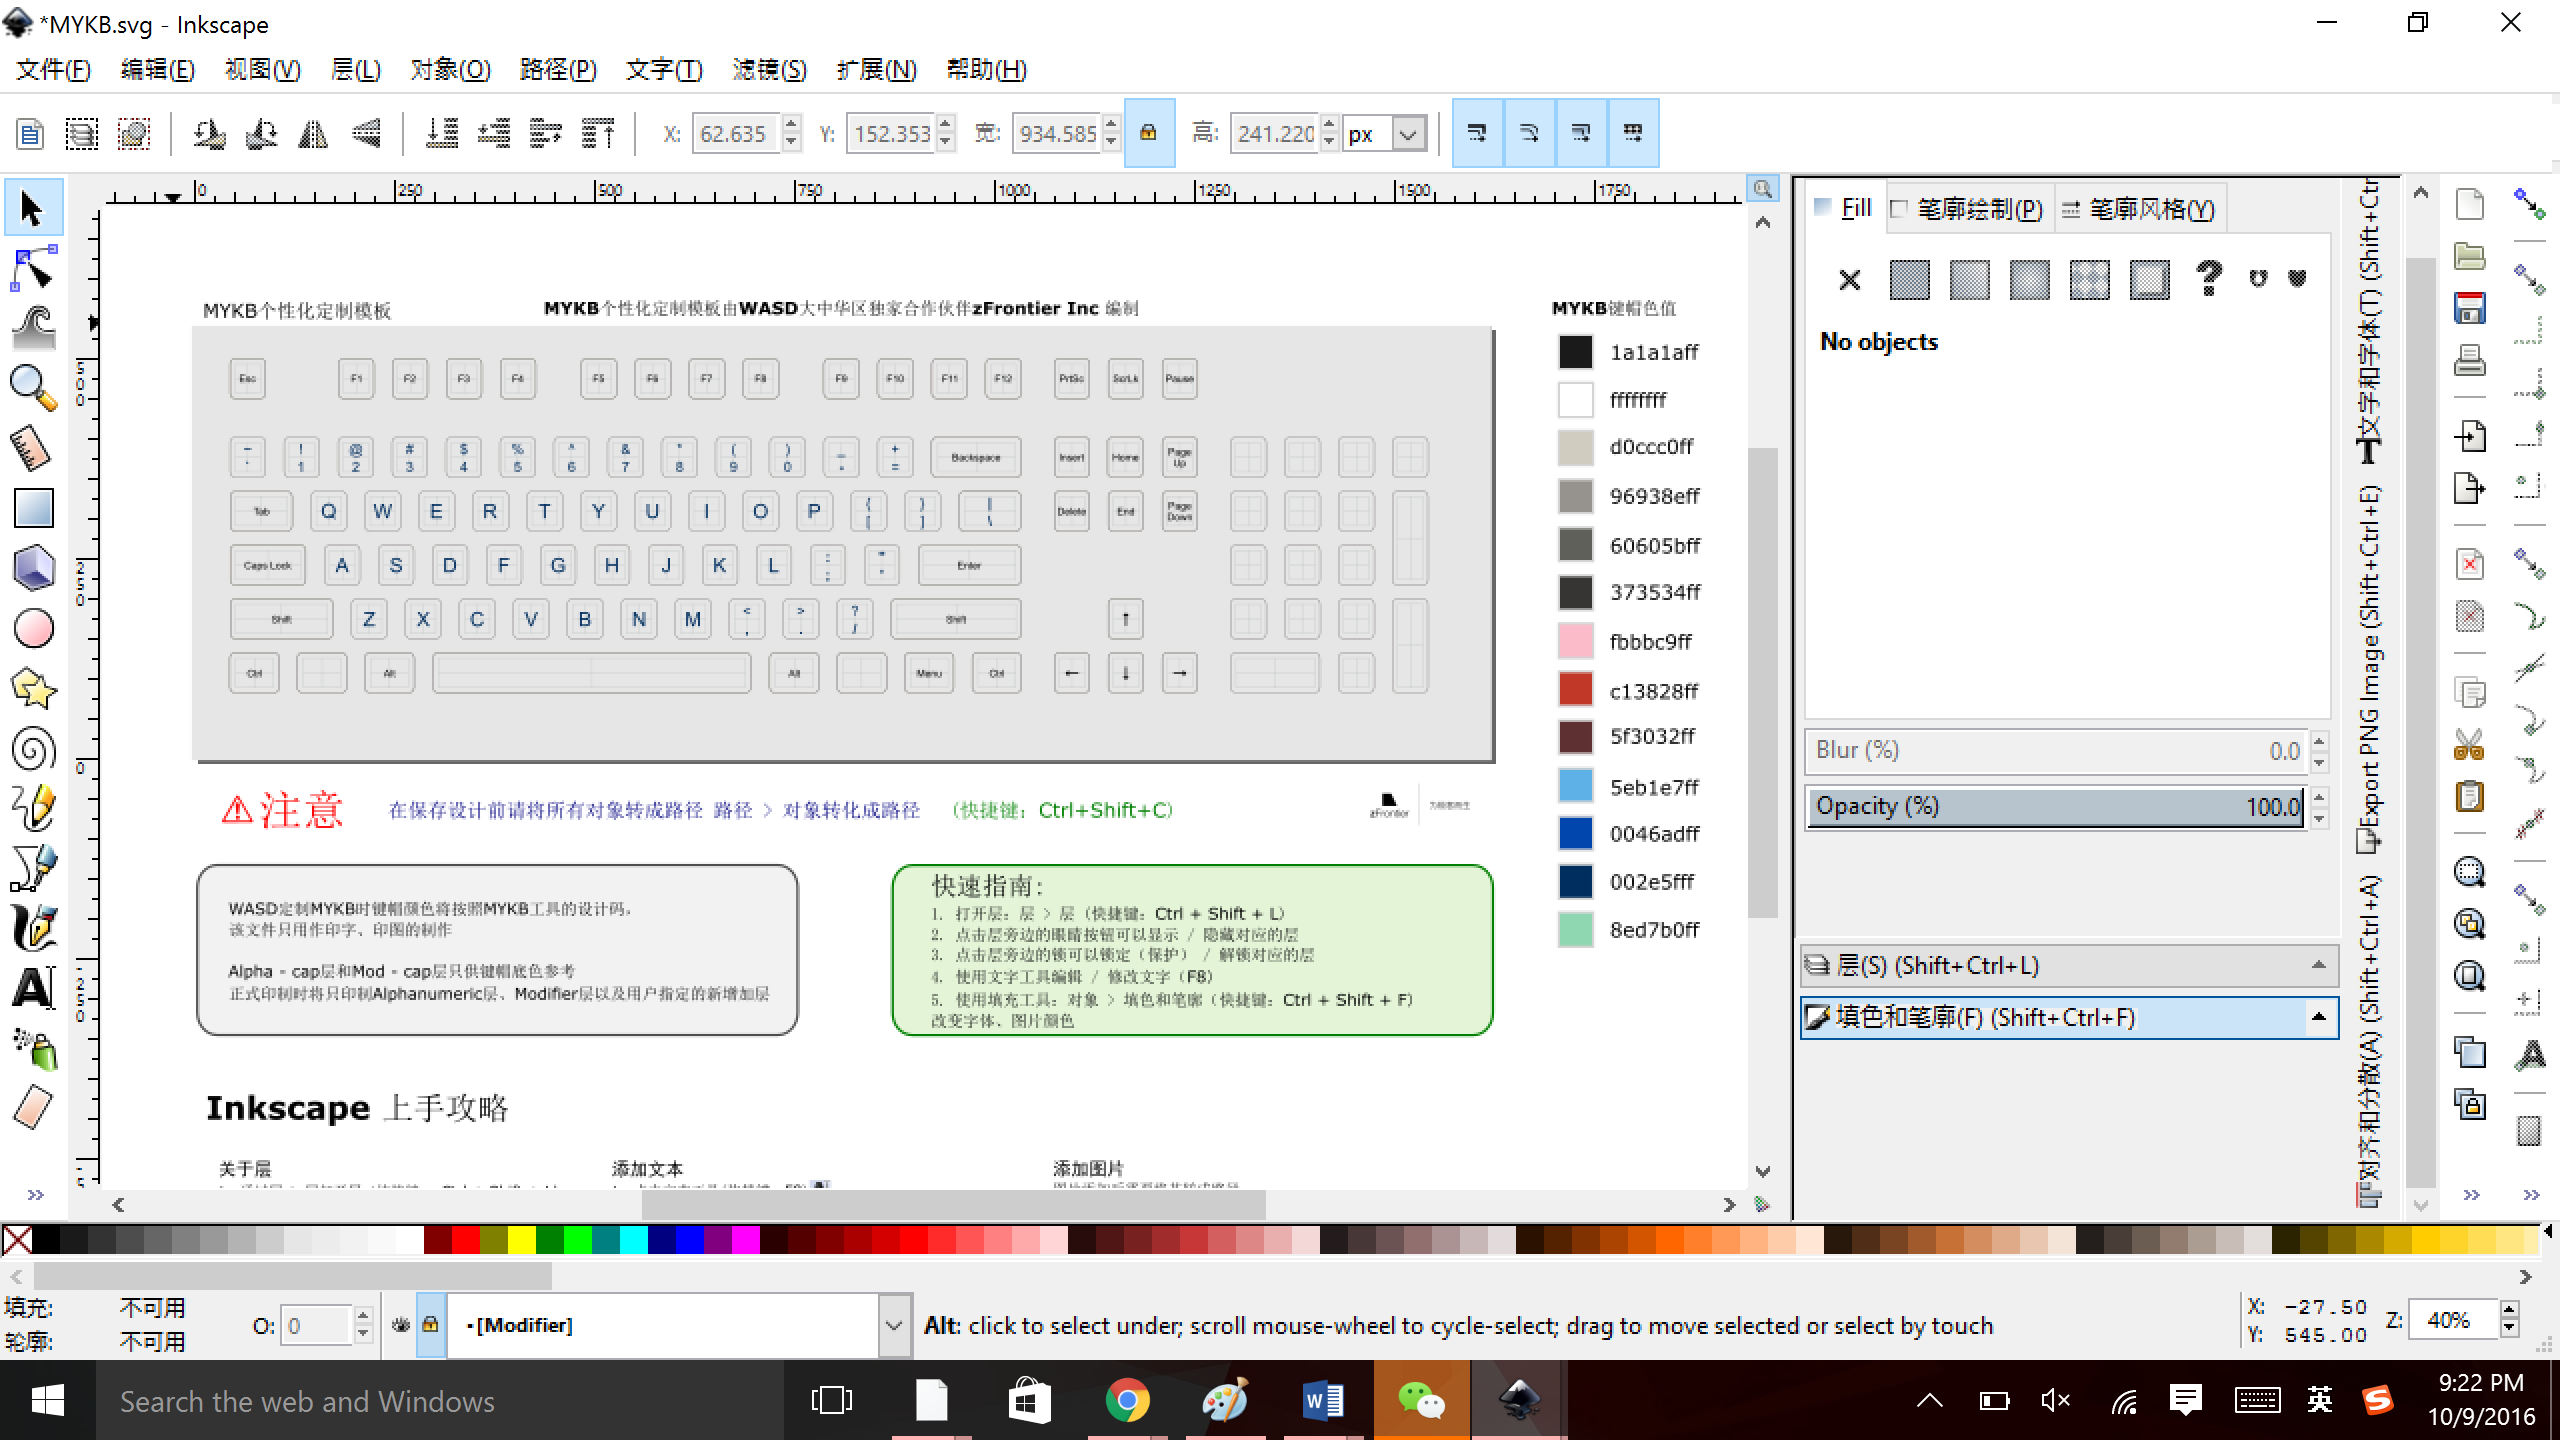Select the Spray can tool
The height and width of the screenshot is (1440, 2560).
[33, 1048]
